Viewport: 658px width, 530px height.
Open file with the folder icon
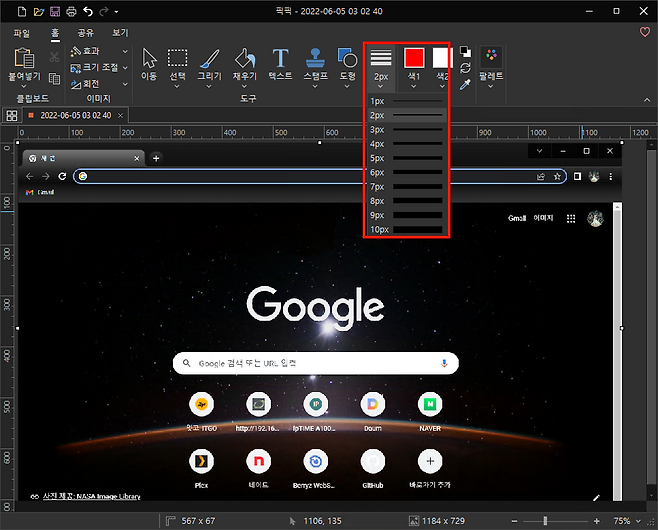39,11
